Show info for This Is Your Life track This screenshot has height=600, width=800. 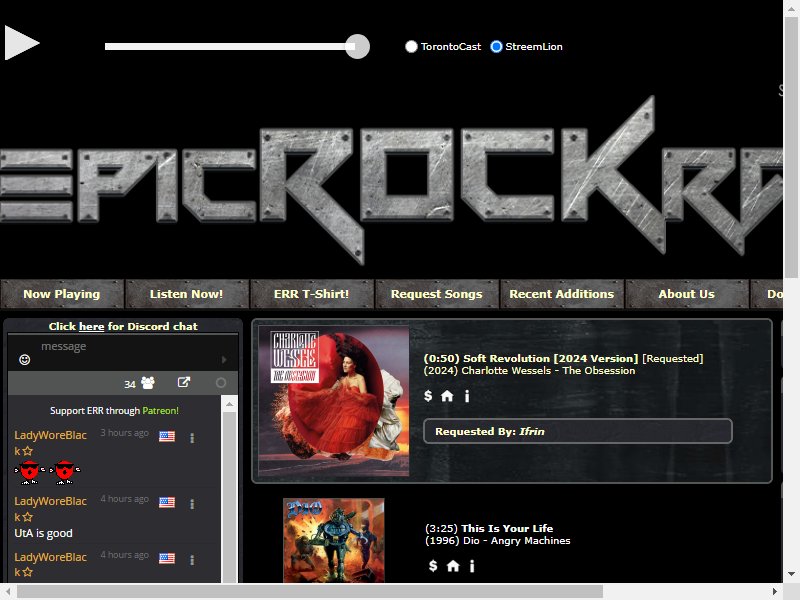472,566
